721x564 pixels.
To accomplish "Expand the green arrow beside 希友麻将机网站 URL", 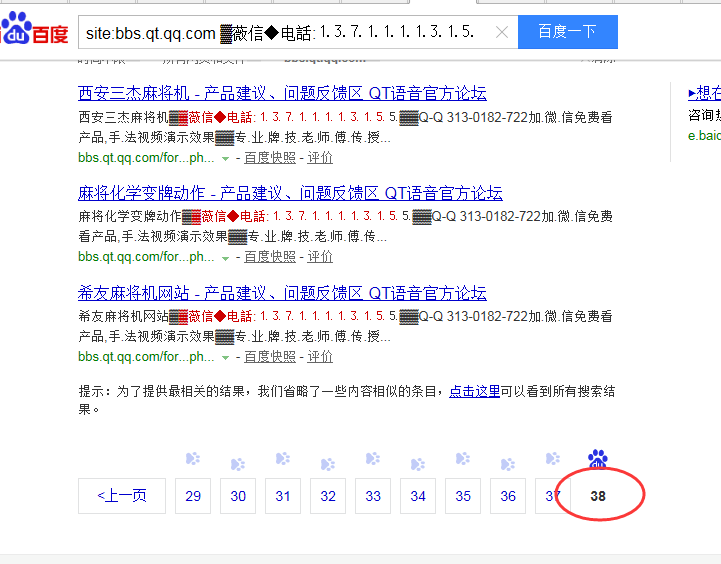I will click(x=226, y=357).
